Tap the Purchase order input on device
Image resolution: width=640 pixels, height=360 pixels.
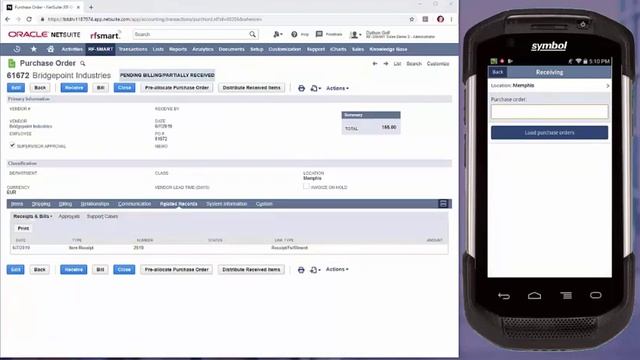point(549,112)
